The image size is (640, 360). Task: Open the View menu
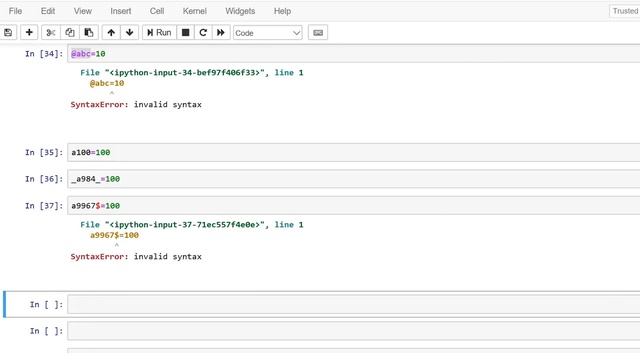pos(82,11)
